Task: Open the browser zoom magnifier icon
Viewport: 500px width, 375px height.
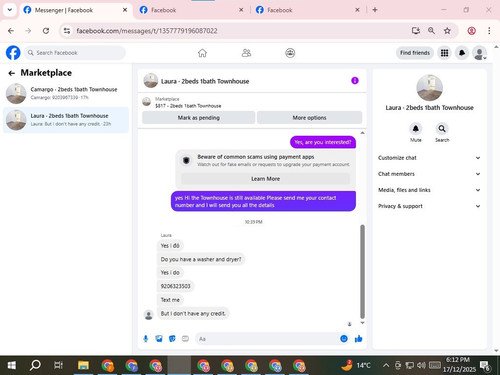Action: (x=431, y=31)
